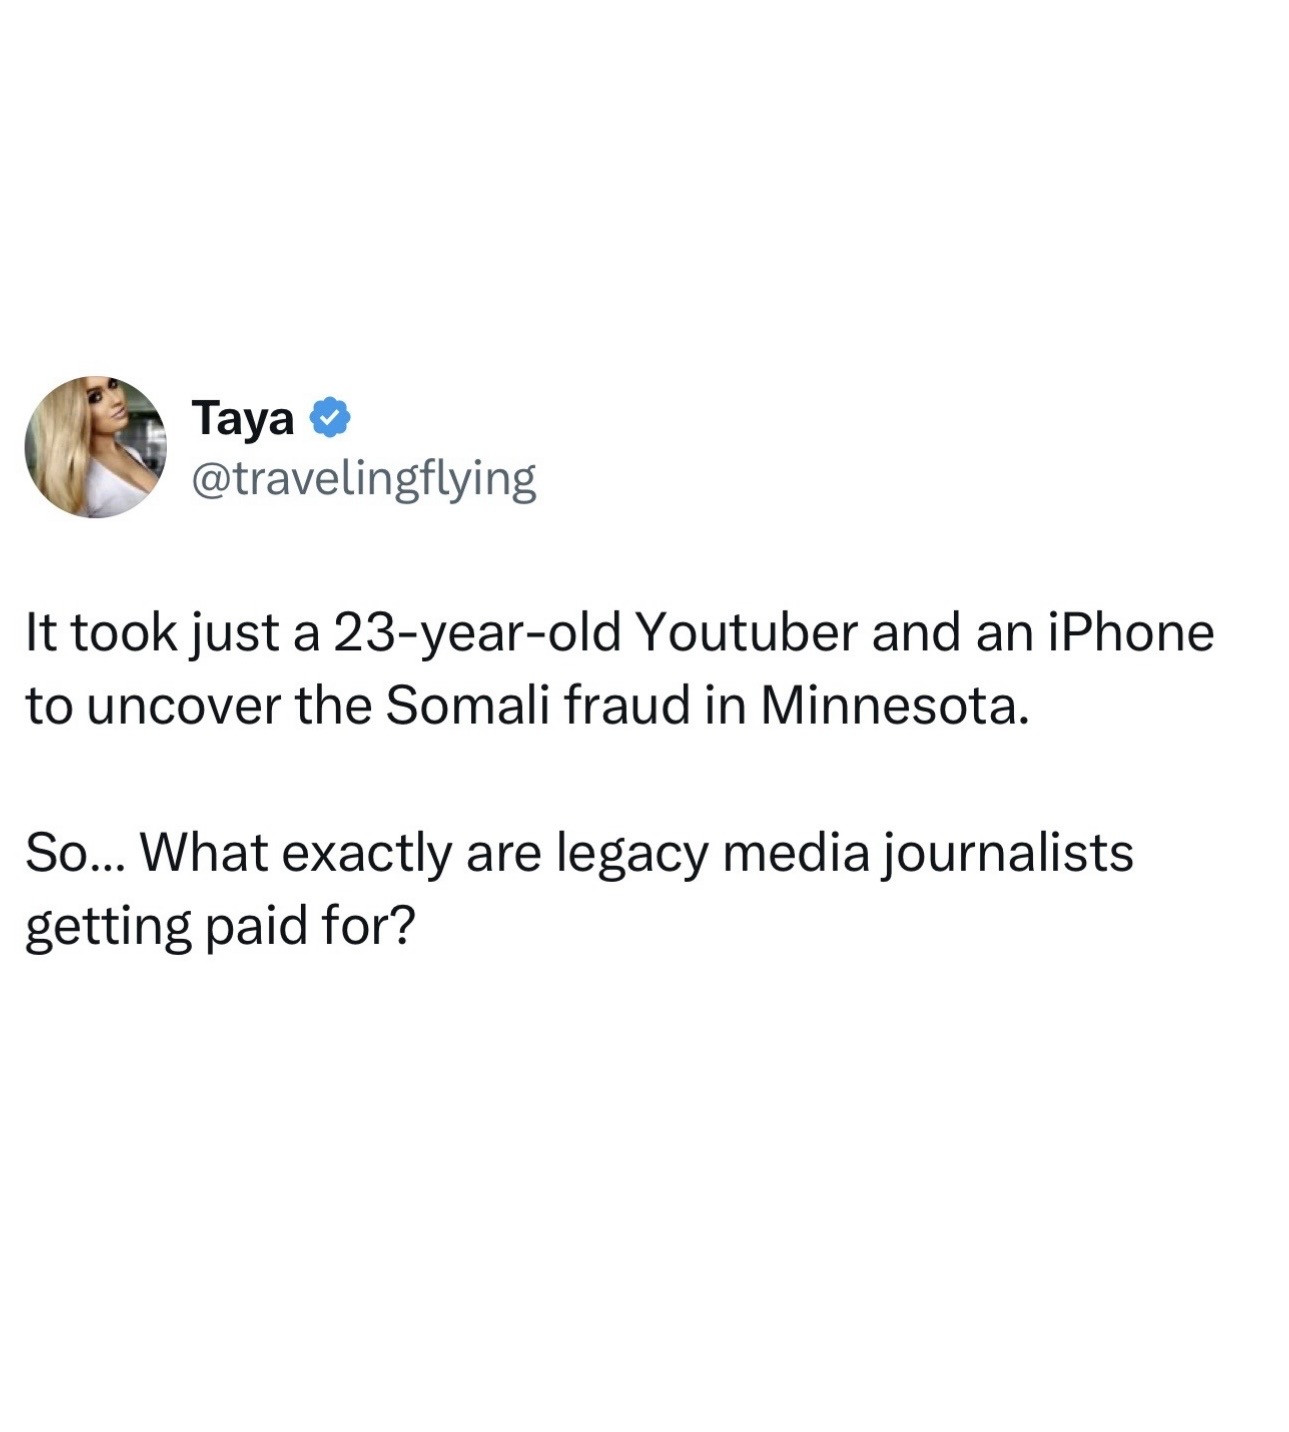Open the @travelingflying handle
The height and width of the screenshot is (1432, 1289).
(x=363, y=479)
